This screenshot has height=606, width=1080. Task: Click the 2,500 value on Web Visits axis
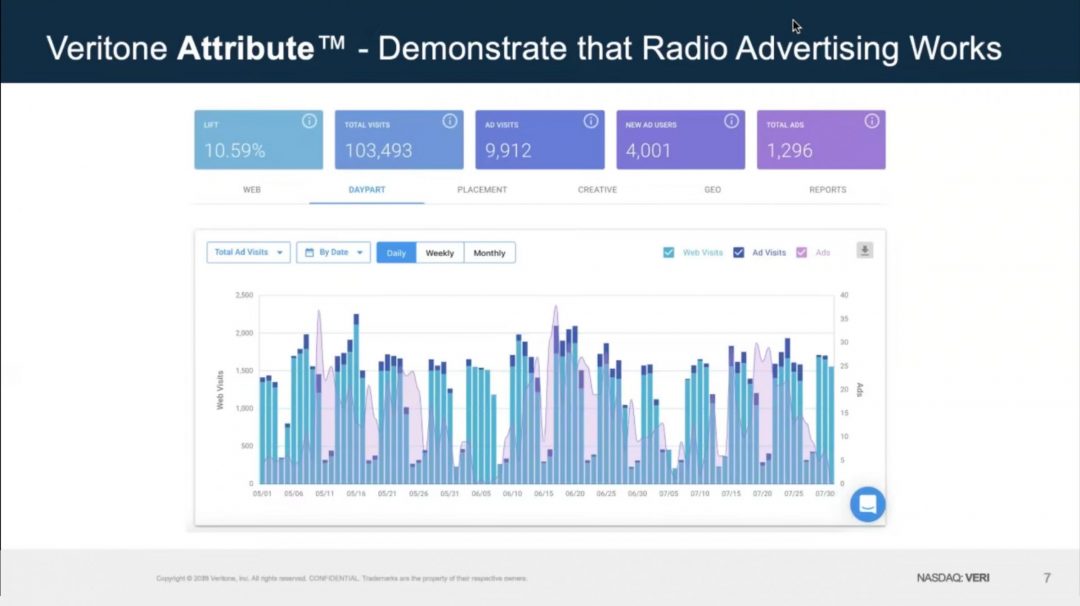[245, 295]
